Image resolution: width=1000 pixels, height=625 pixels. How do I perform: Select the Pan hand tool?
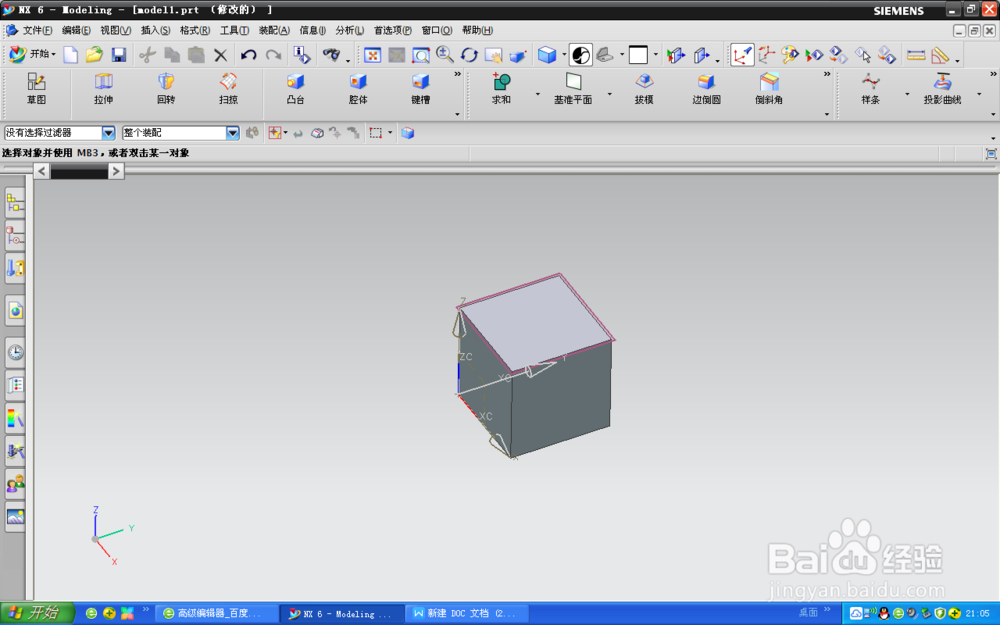tap(493, 55)
